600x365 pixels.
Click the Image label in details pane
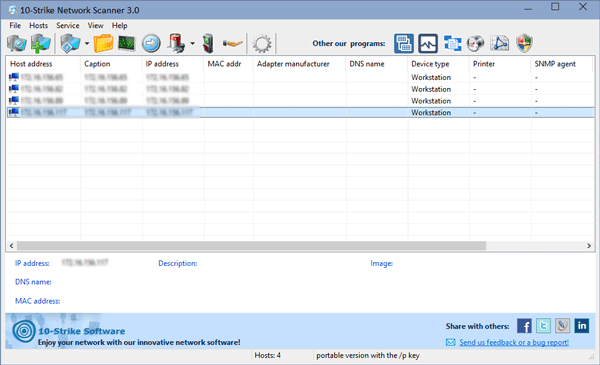[382, 263]
